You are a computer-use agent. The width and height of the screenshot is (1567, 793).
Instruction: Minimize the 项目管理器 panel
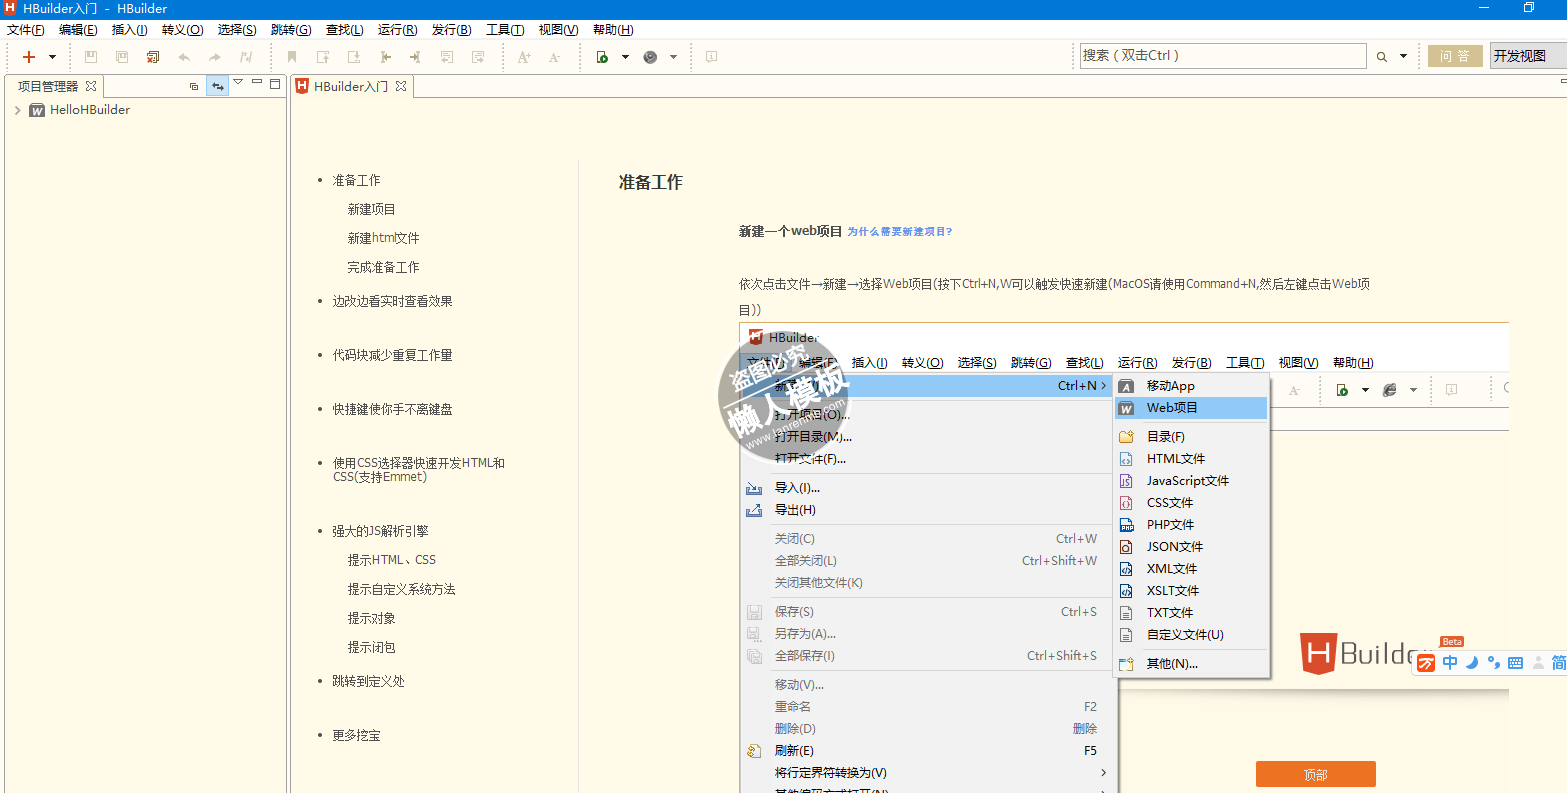click(257, 83)
